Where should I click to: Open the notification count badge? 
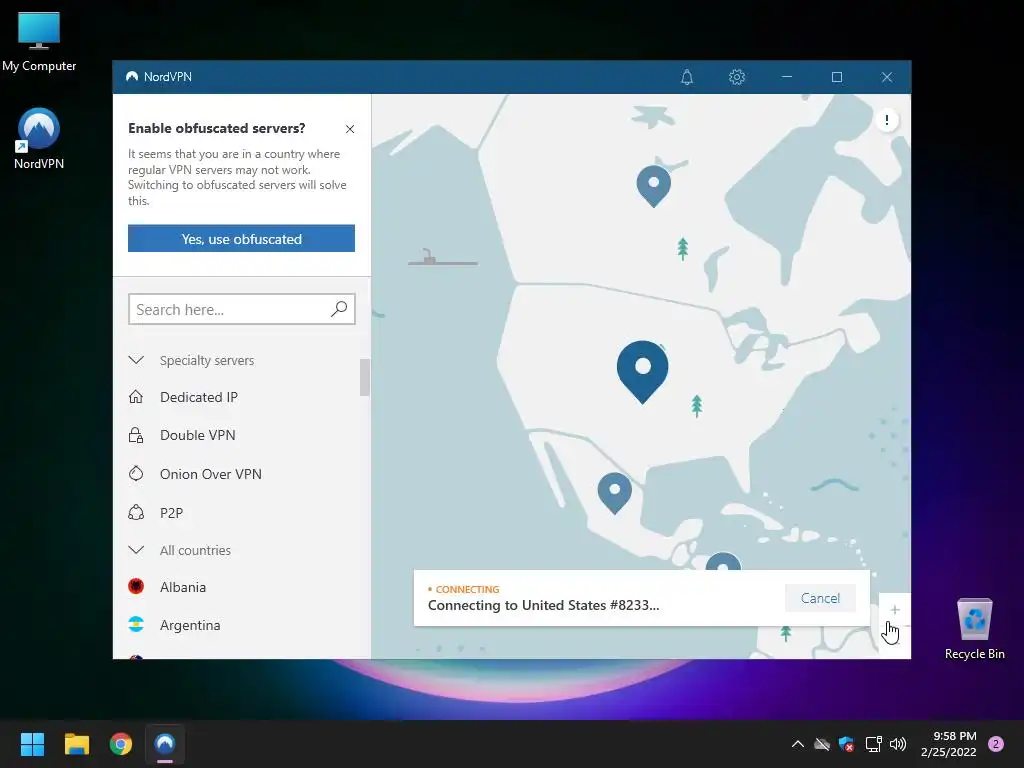pyautogui.click(x=996, y=744)
